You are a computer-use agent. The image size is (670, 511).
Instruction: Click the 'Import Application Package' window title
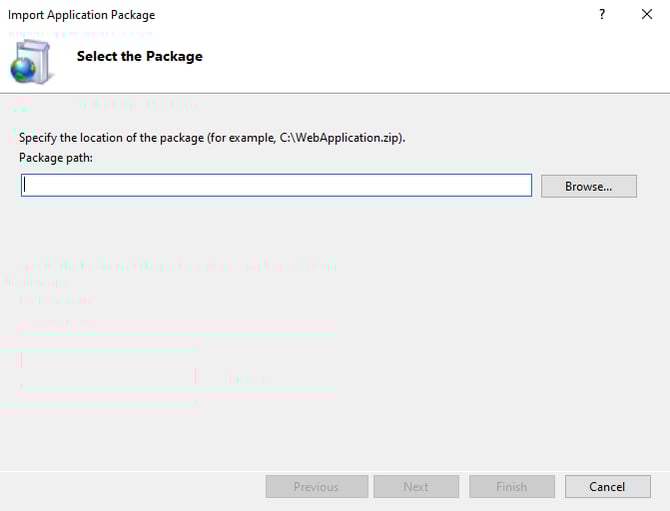pos(81,15)
